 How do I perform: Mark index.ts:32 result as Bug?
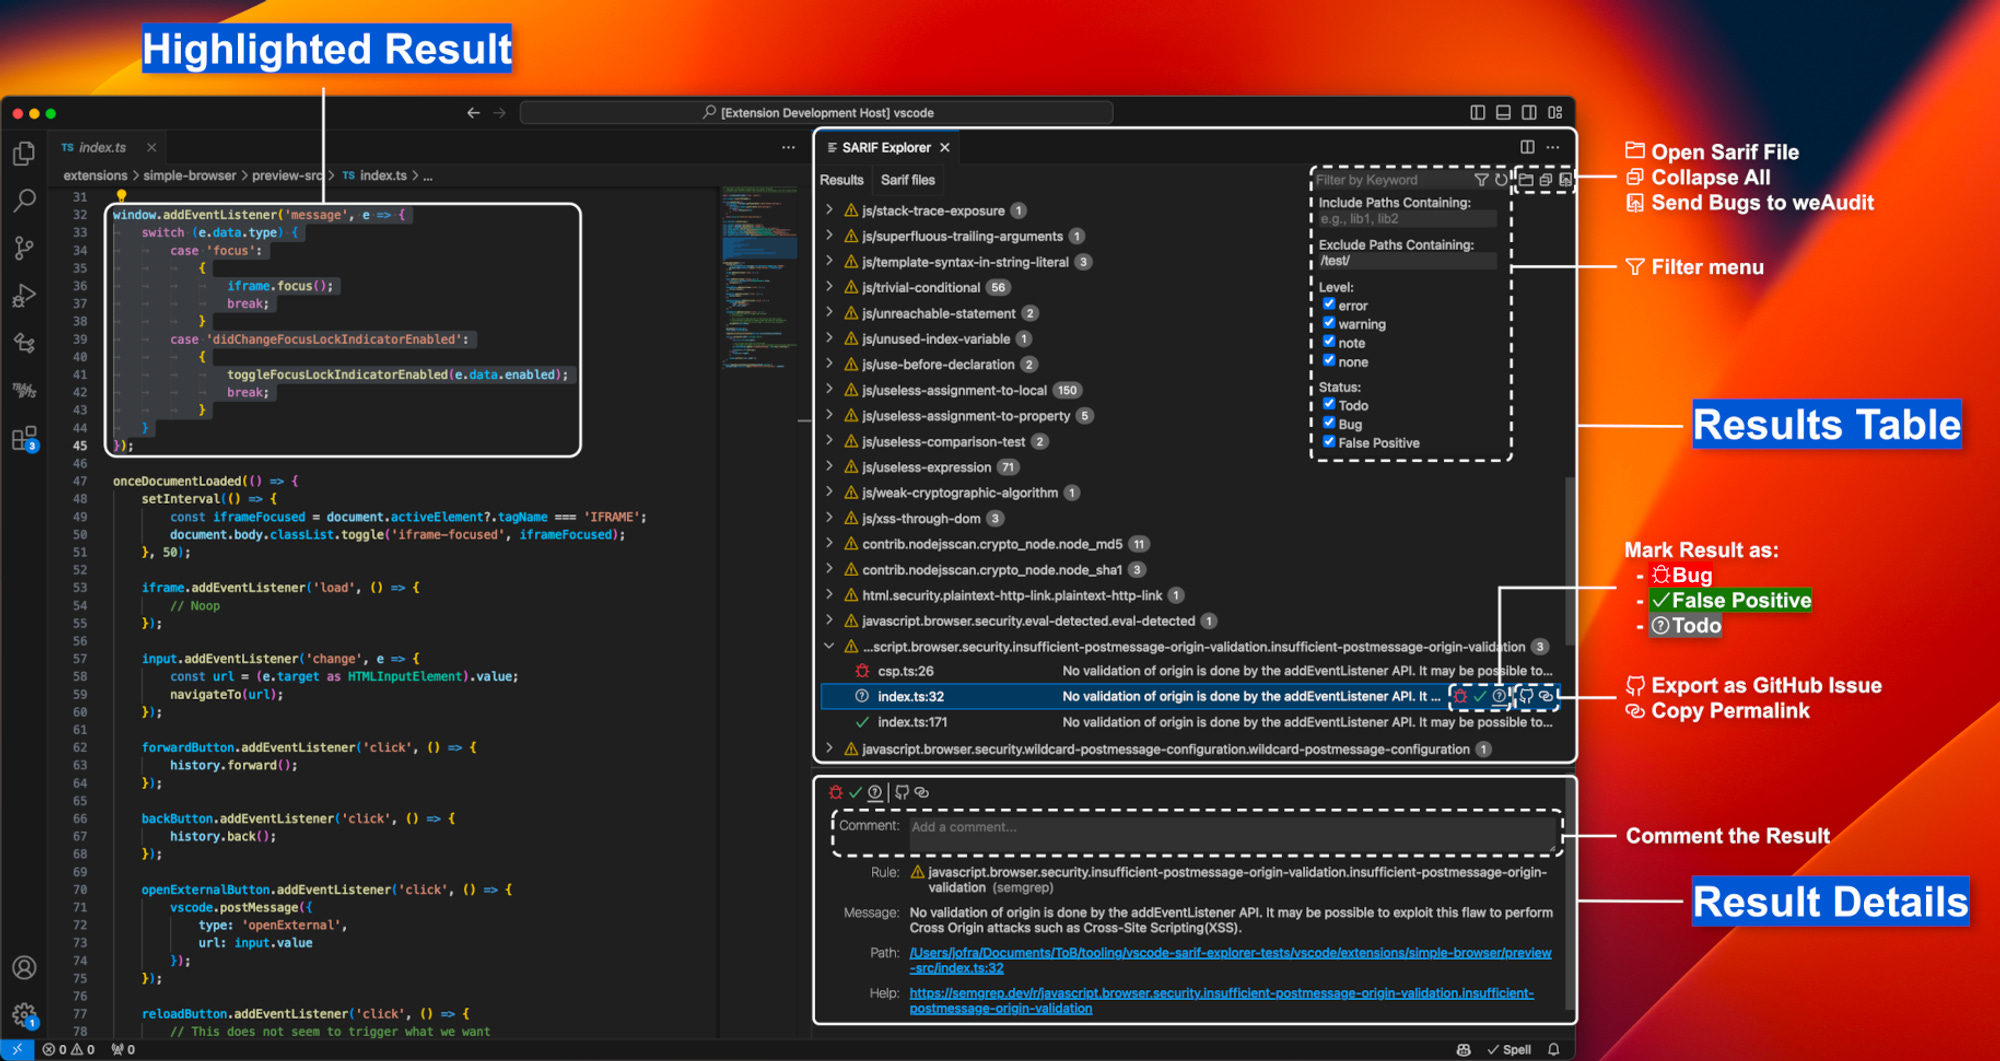point(1460,696)
